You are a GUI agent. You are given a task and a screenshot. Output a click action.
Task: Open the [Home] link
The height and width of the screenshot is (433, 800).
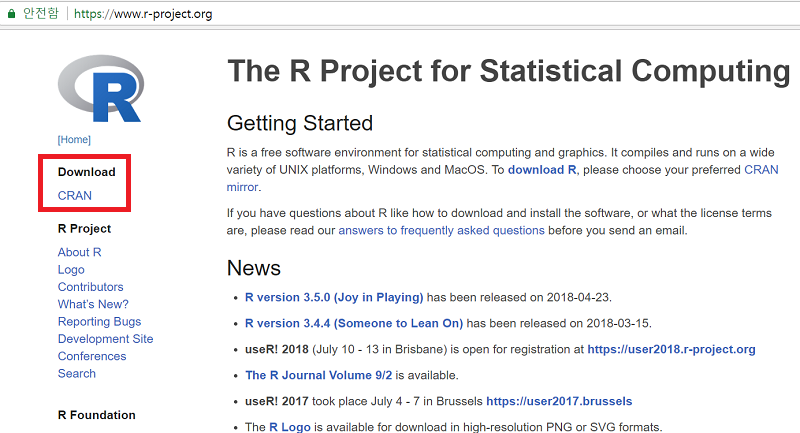[x=74, y=140]
